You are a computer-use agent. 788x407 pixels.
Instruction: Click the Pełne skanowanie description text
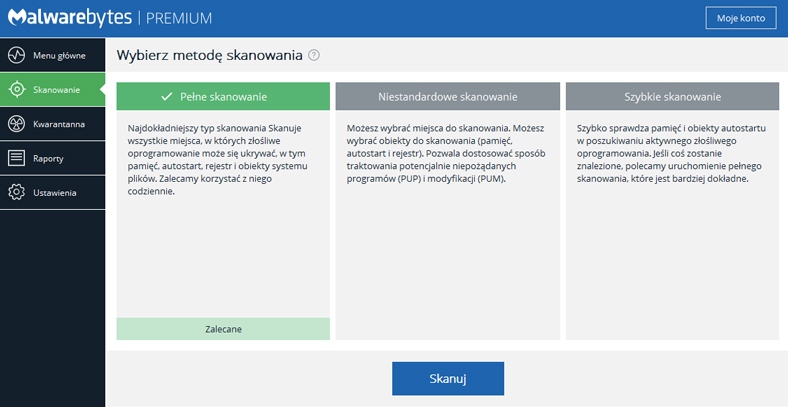[x=218, y=160]
